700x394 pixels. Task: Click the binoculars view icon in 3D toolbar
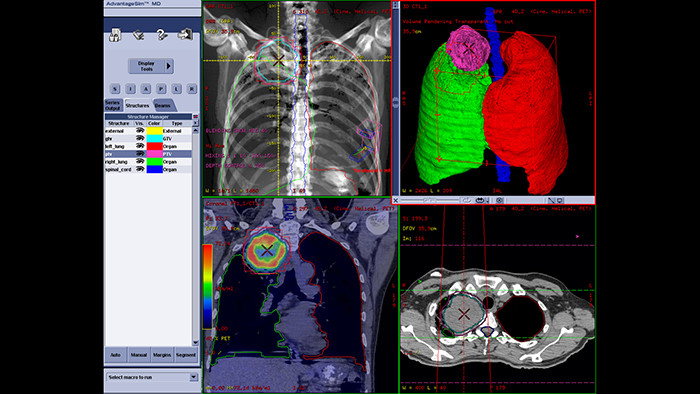pyautogui.click(x=480, y=200)
